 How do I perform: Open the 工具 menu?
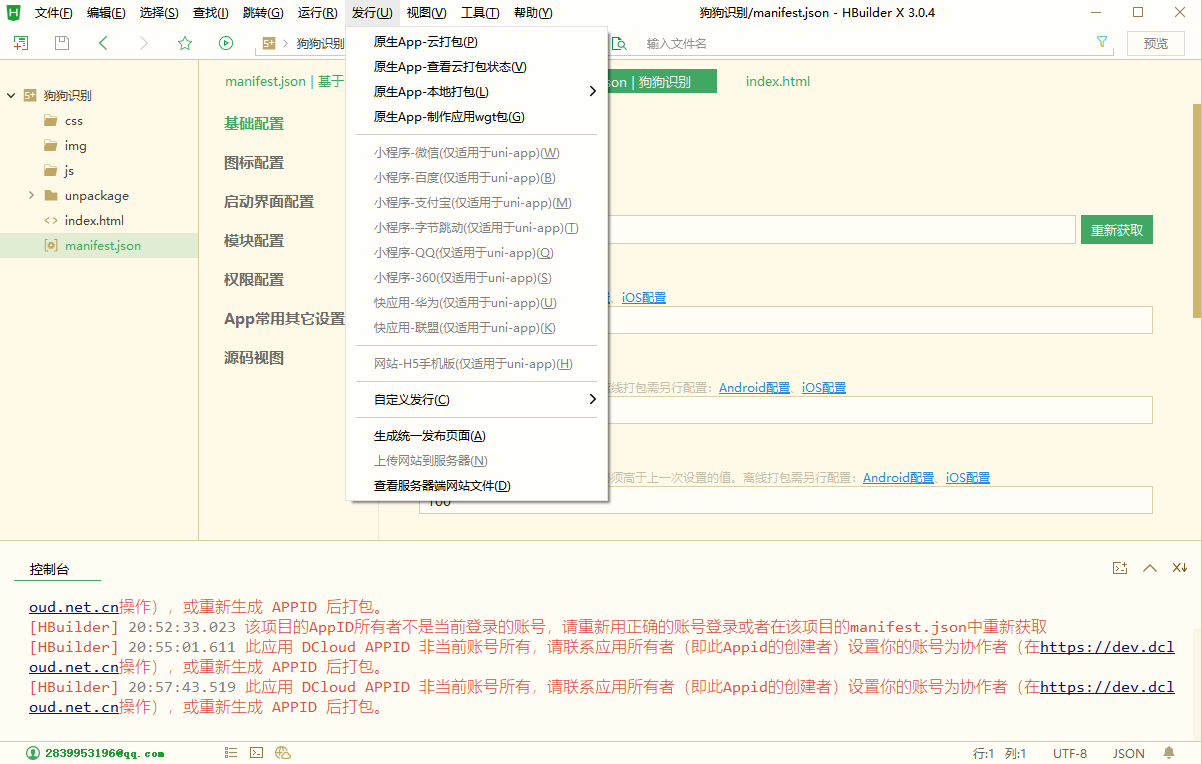480,13
